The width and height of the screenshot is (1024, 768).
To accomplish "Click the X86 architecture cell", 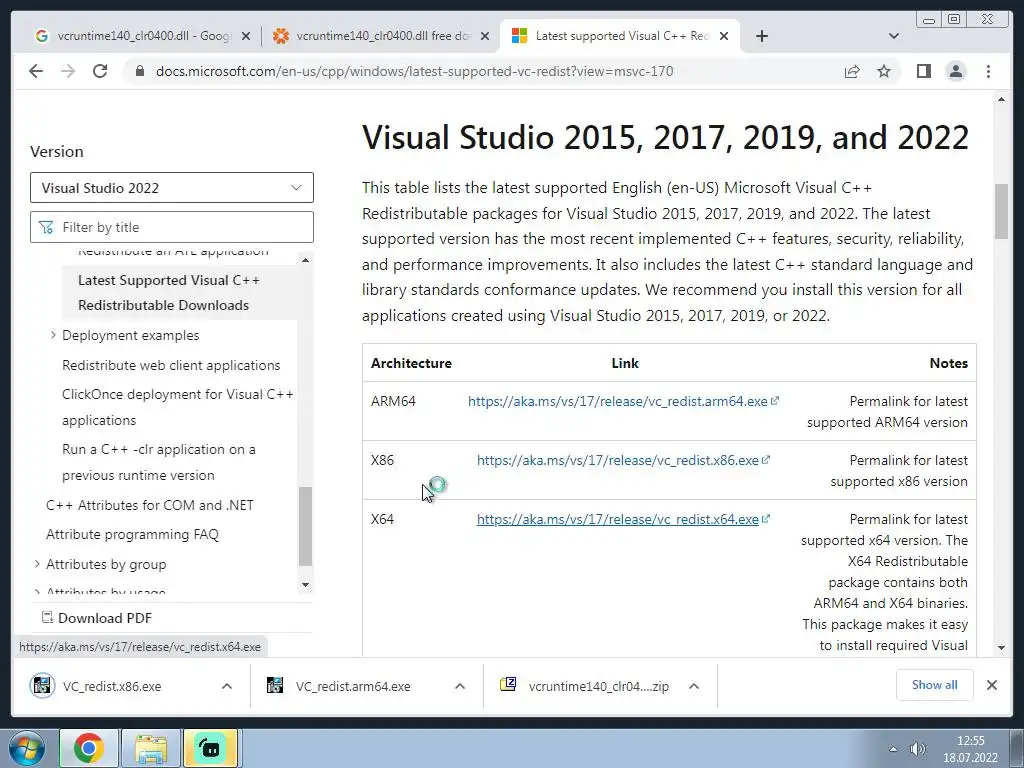I will (x=382, y=460).
